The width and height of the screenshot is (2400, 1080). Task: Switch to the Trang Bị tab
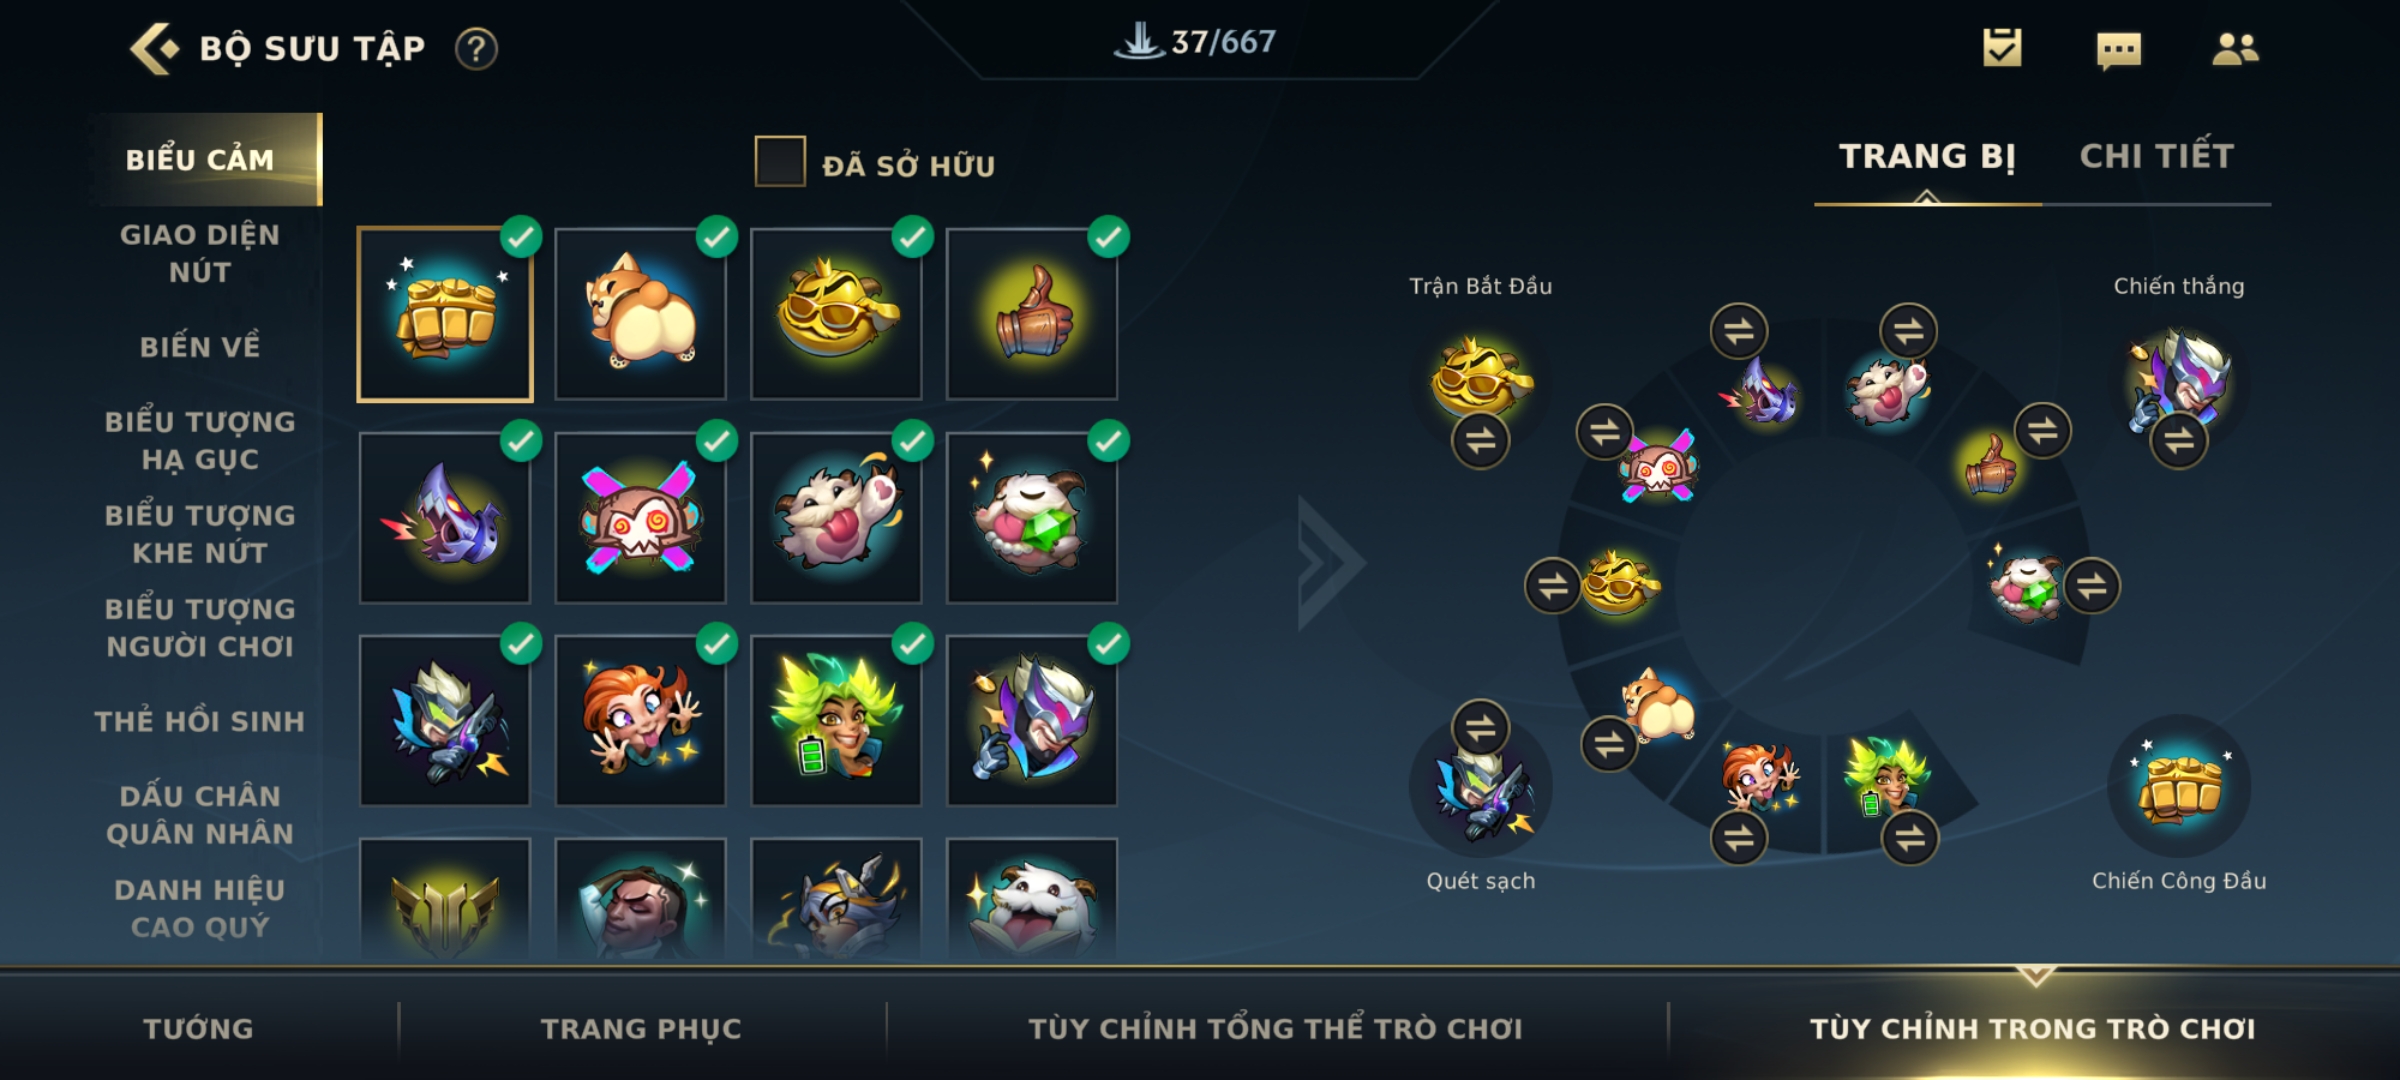tap(1927, 156)
